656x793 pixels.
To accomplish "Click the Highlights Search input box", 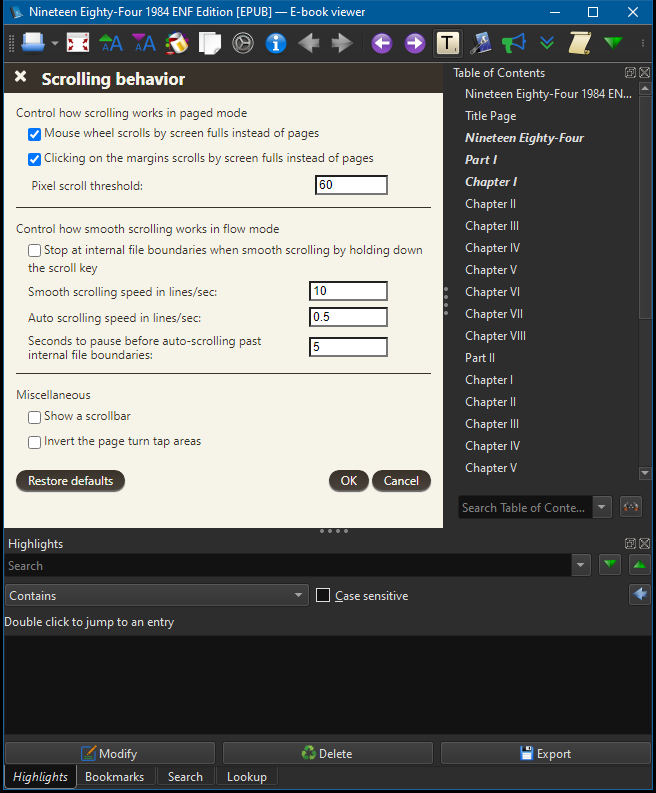I will click(x=288, y=565).
